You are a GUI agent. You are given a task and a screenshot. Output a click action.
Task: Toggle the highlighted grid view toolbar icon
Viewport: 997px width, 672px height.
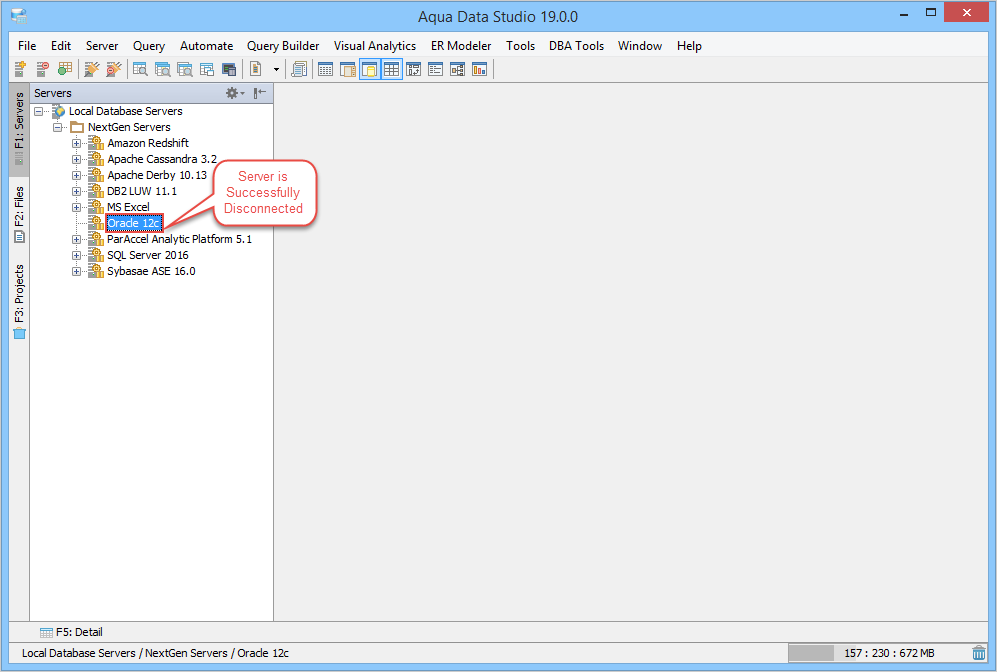coord(392,69)
